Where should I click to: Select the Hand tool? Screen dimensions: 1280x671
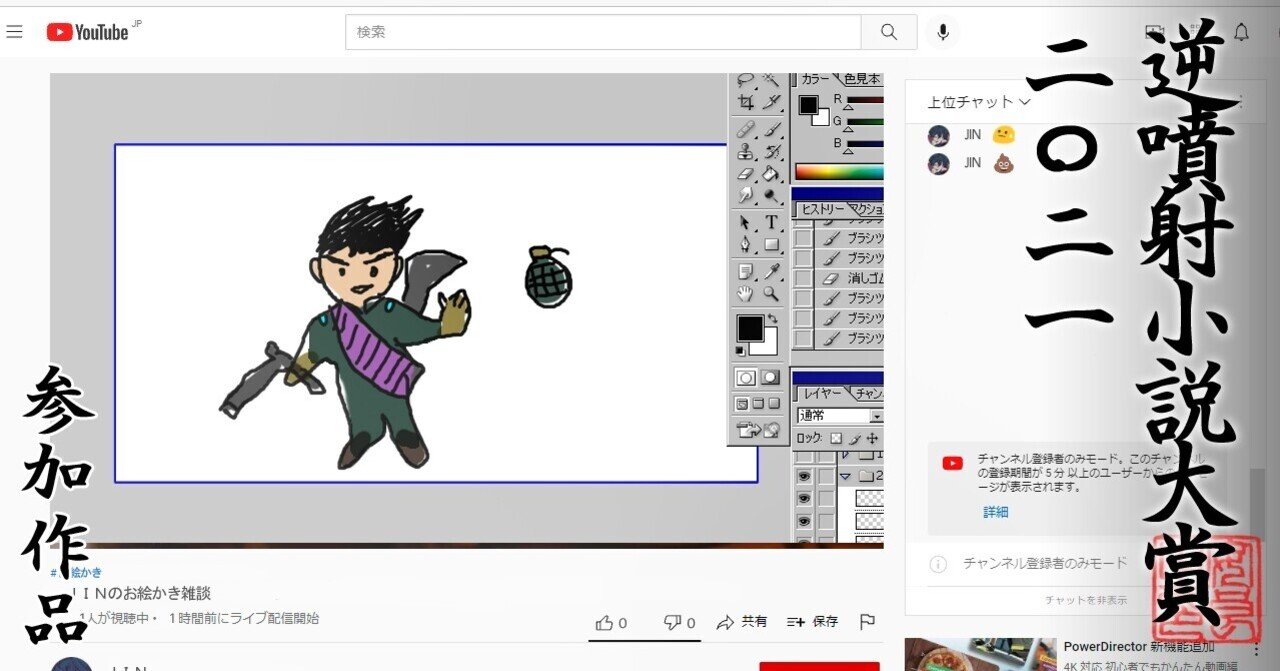(x=746, y=293)
